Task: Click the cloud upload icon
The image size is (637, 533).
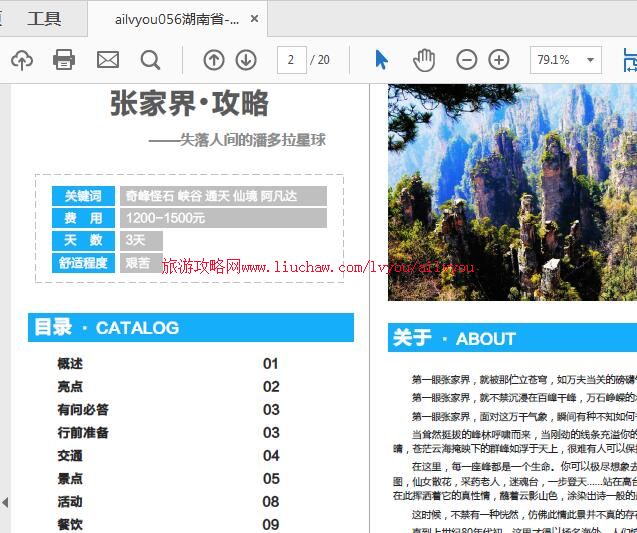Action: tap(21, 60)
